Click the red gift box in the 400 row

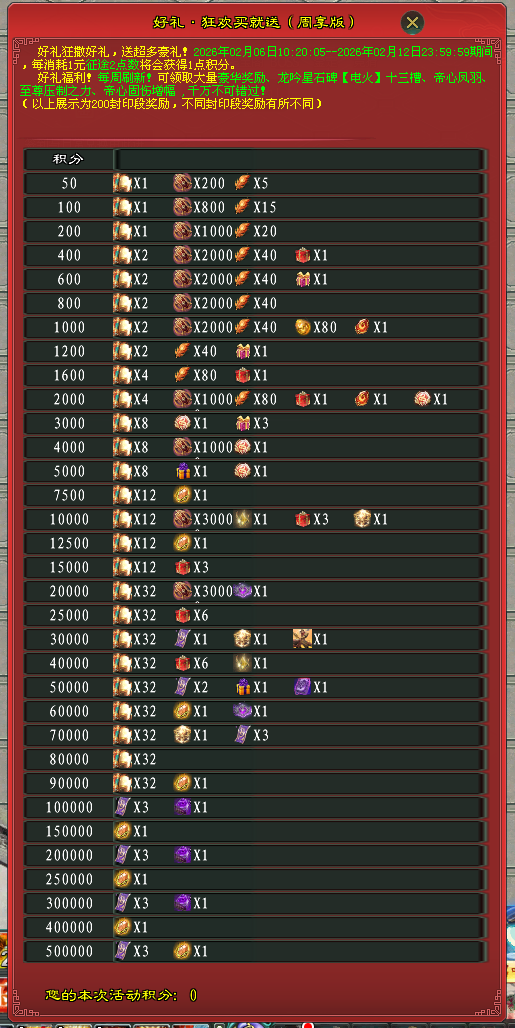coord(303,255)
